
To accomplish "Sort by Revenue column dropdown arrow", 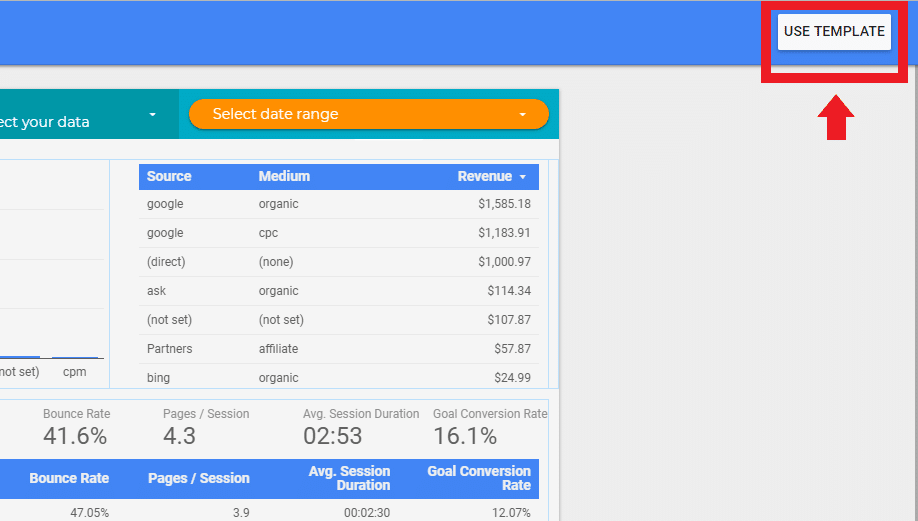I will (523, 177).
